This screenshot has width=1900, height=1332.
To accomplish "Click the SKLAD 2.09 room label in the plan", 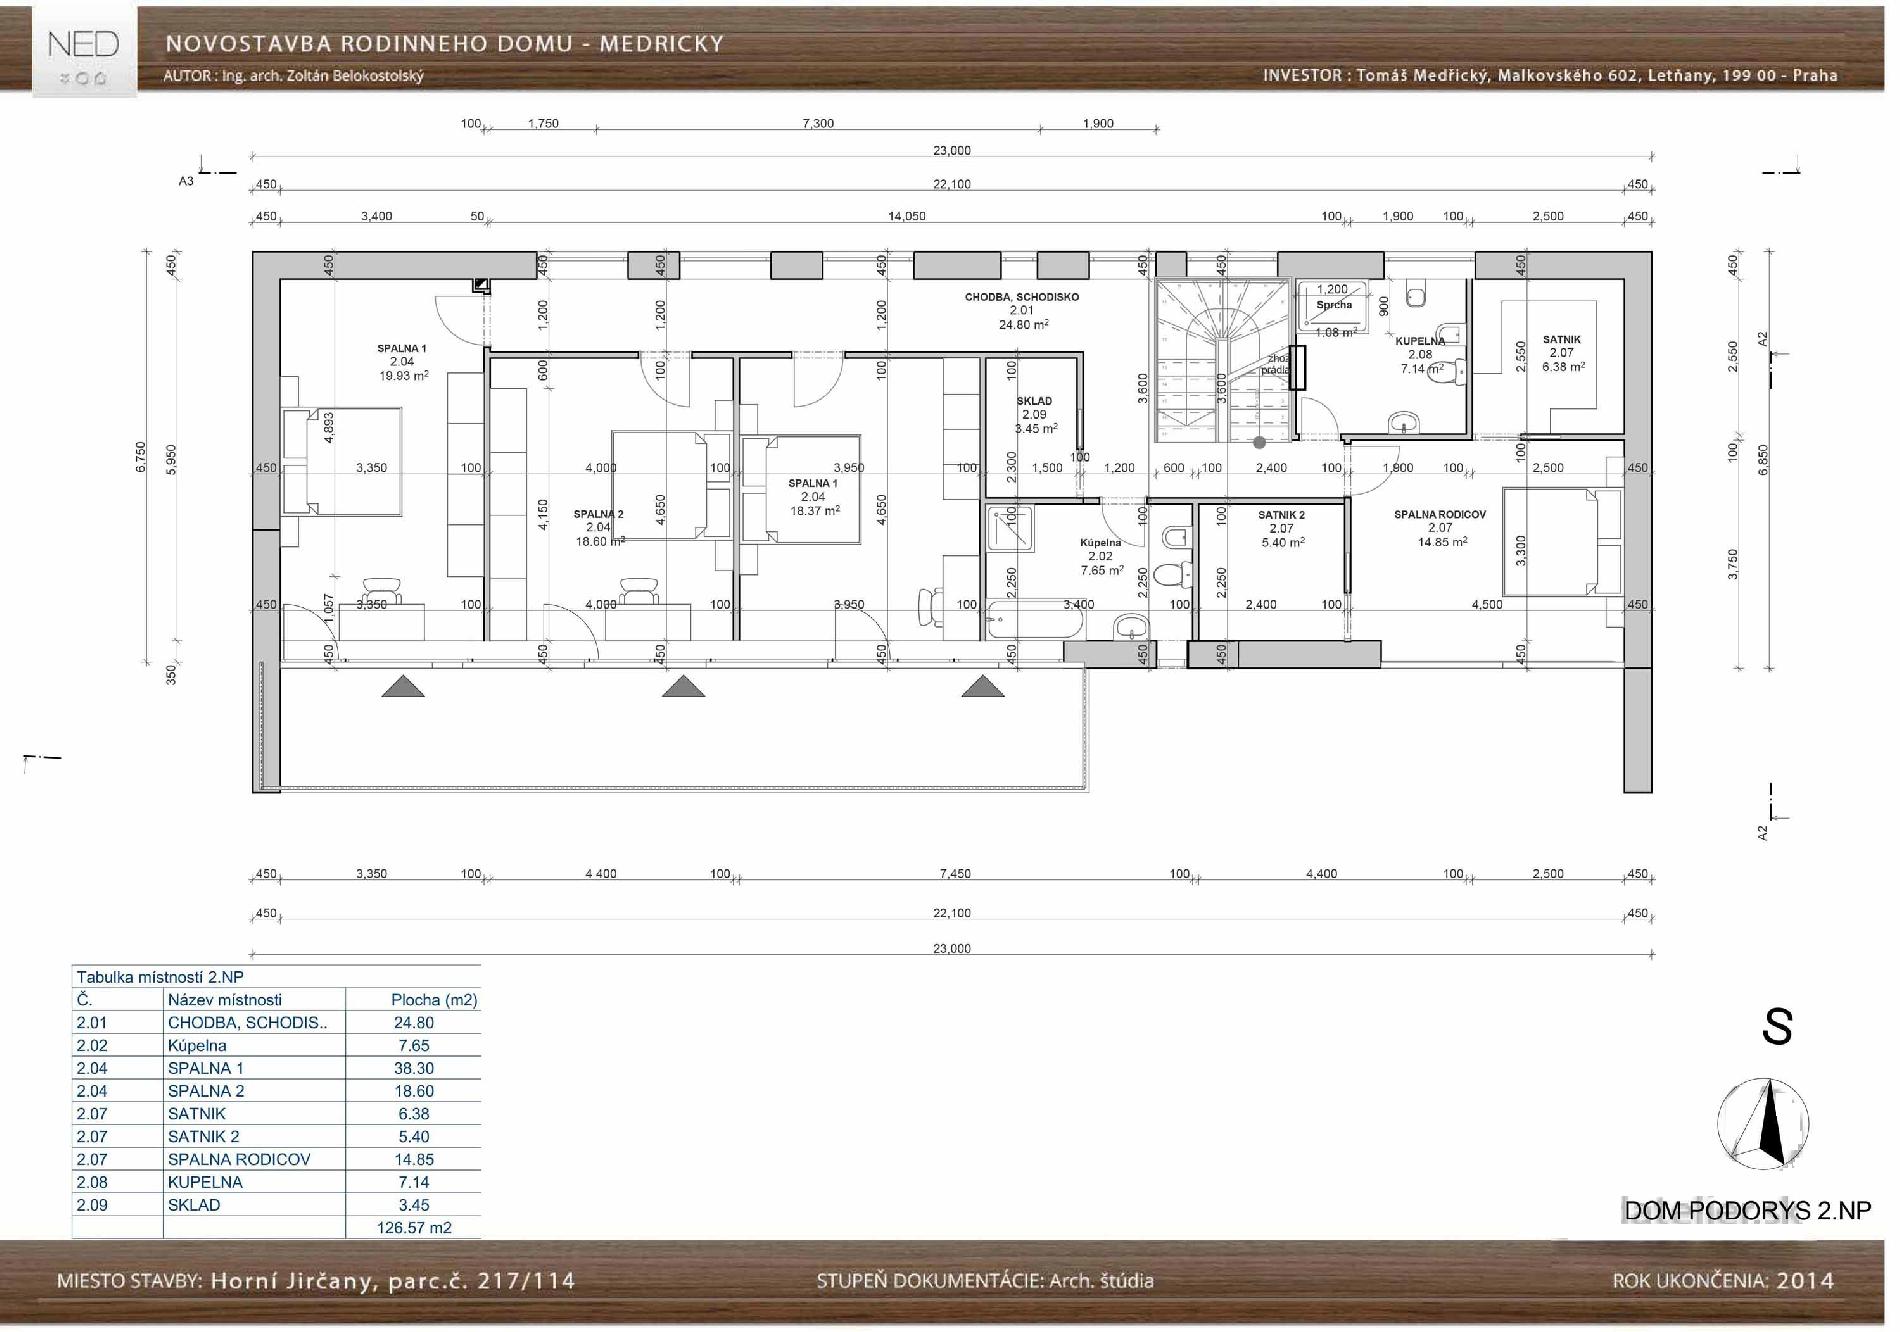I will pyautogui.click(x=1034, y=414).
